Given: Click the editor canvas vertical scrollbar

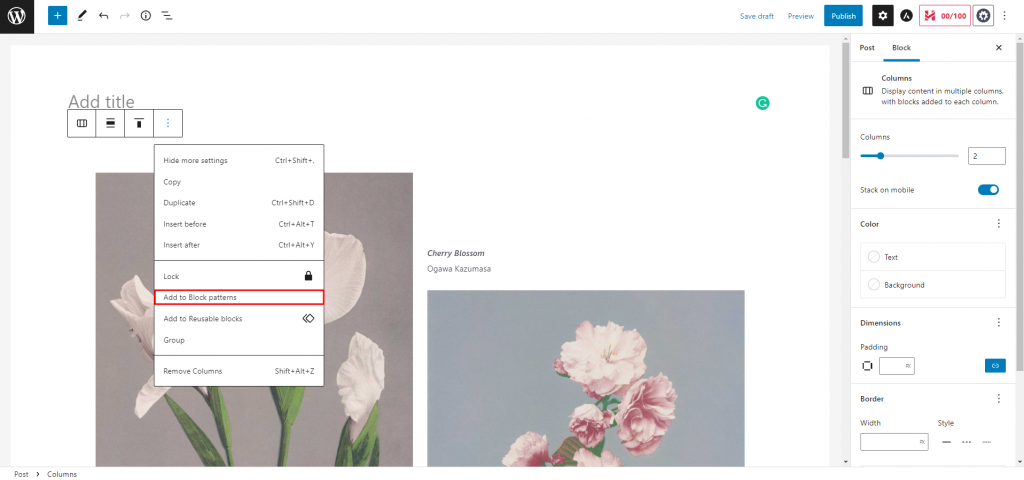Looking at the screenshot, I should (846, 101).
